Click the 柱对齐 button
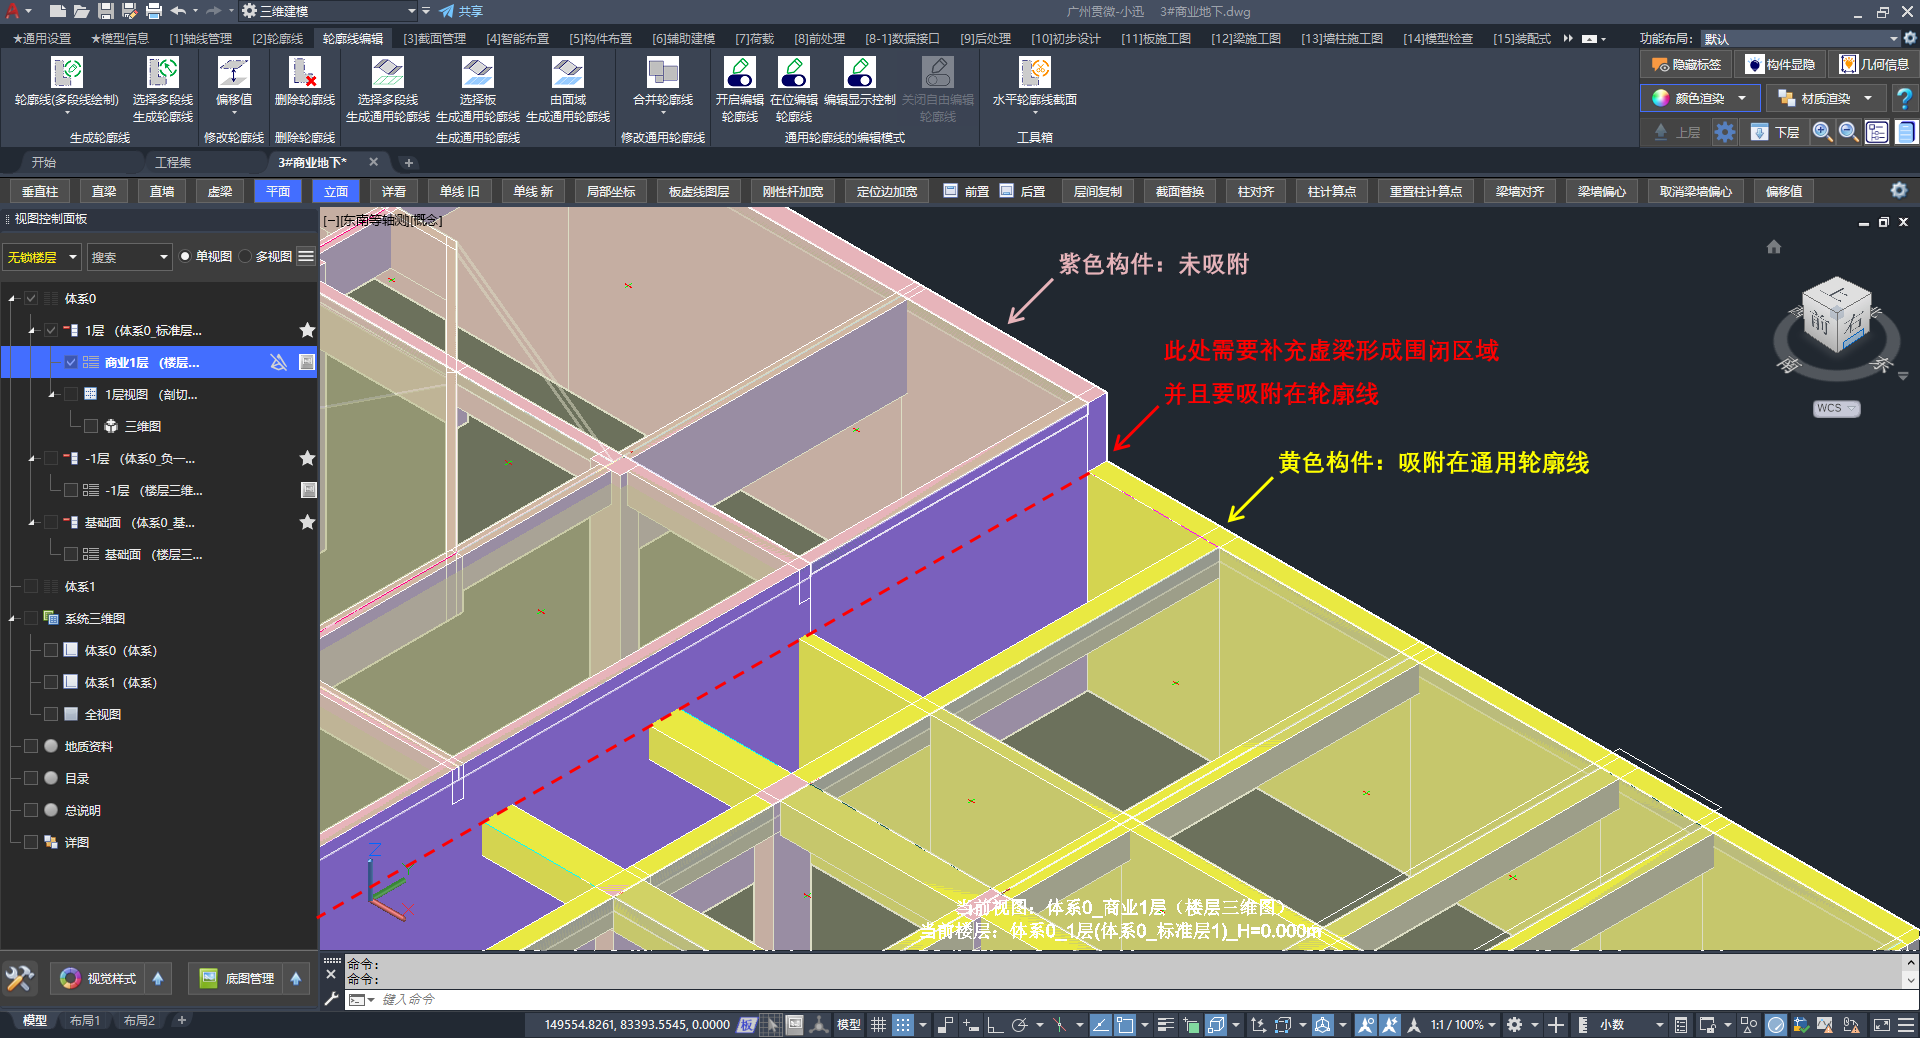Image resolution: width=1920 pixels, height=1038 pixels. [x=1255, y=191]
